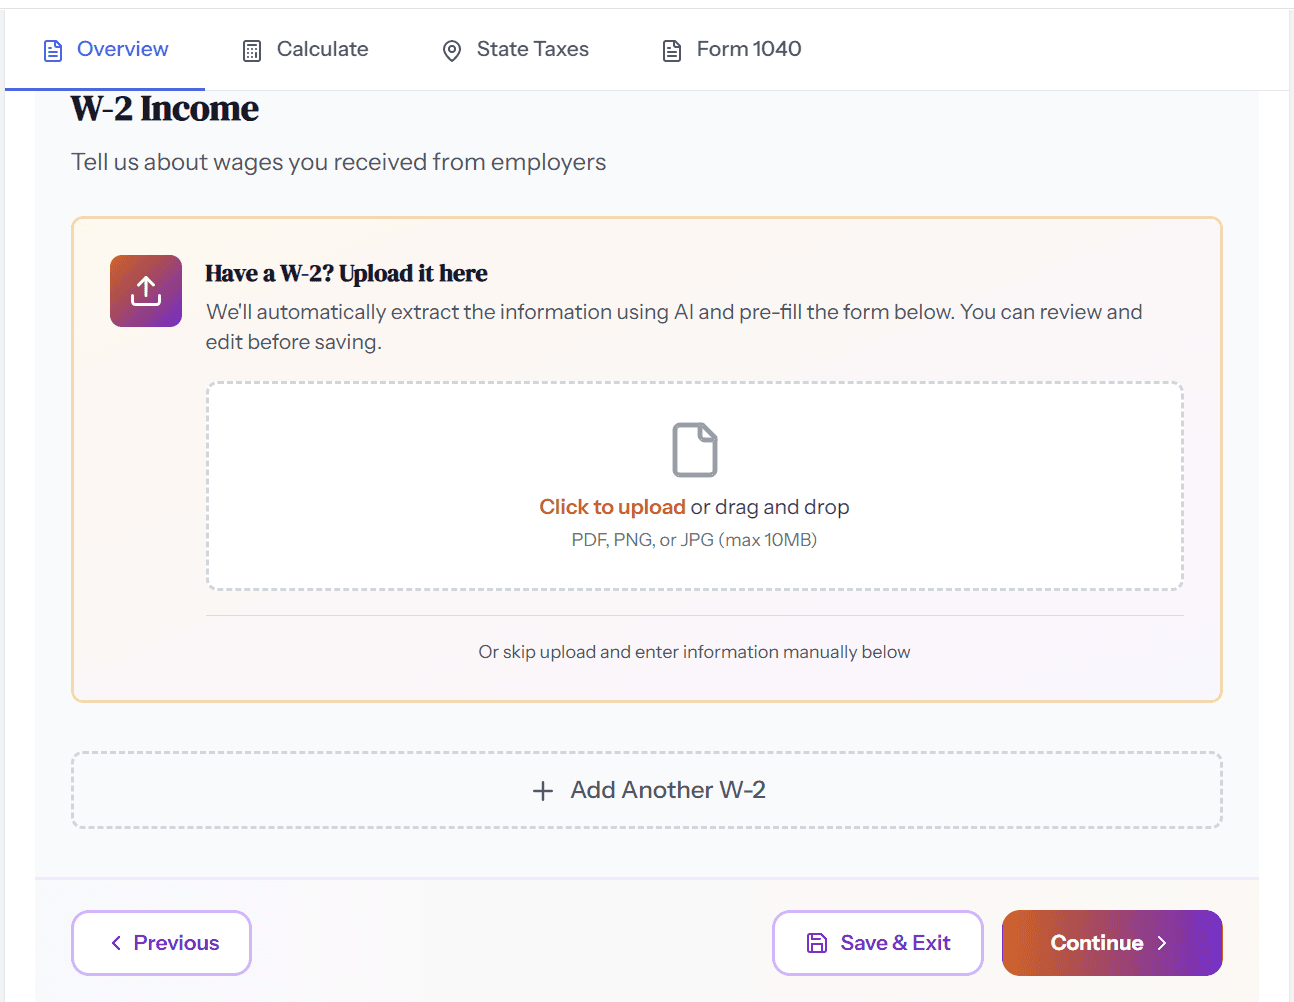Screen dimensions: 1294x1002
Task: Click the plus icon next to Add Another W-2
Action: click(x=541, y=790)
